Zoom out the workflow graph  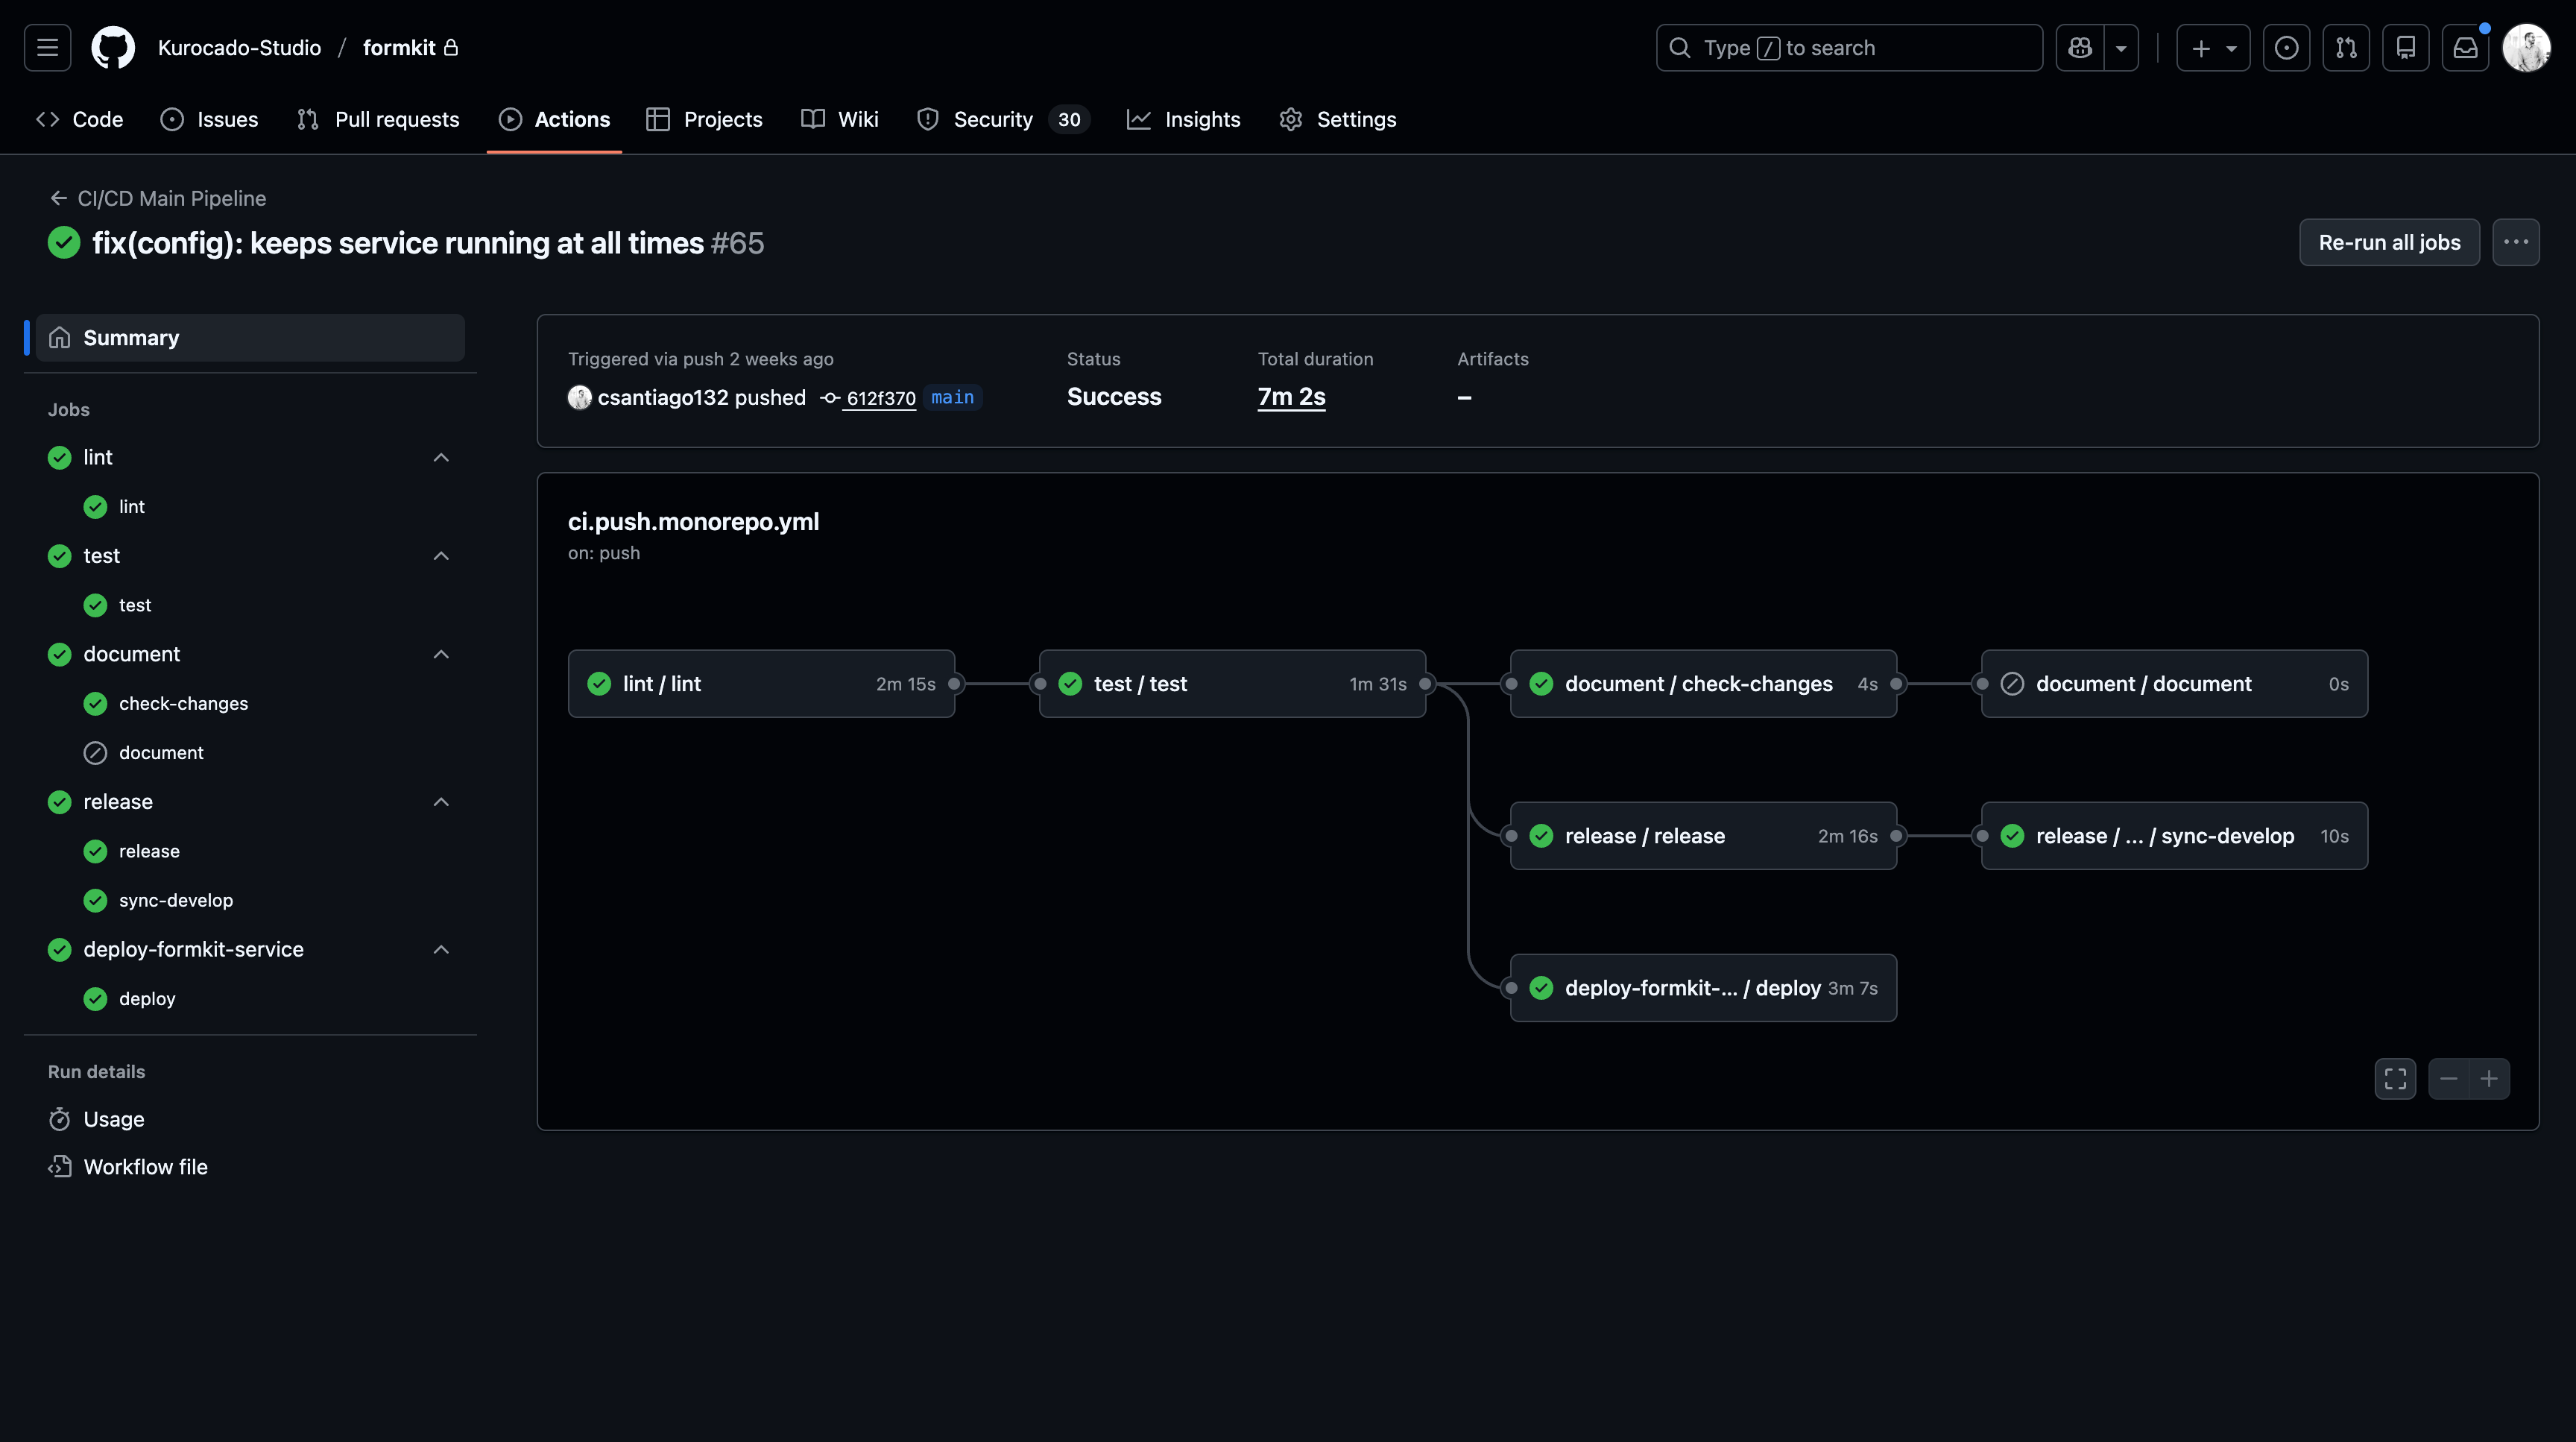click(x=2449, y=1078)
